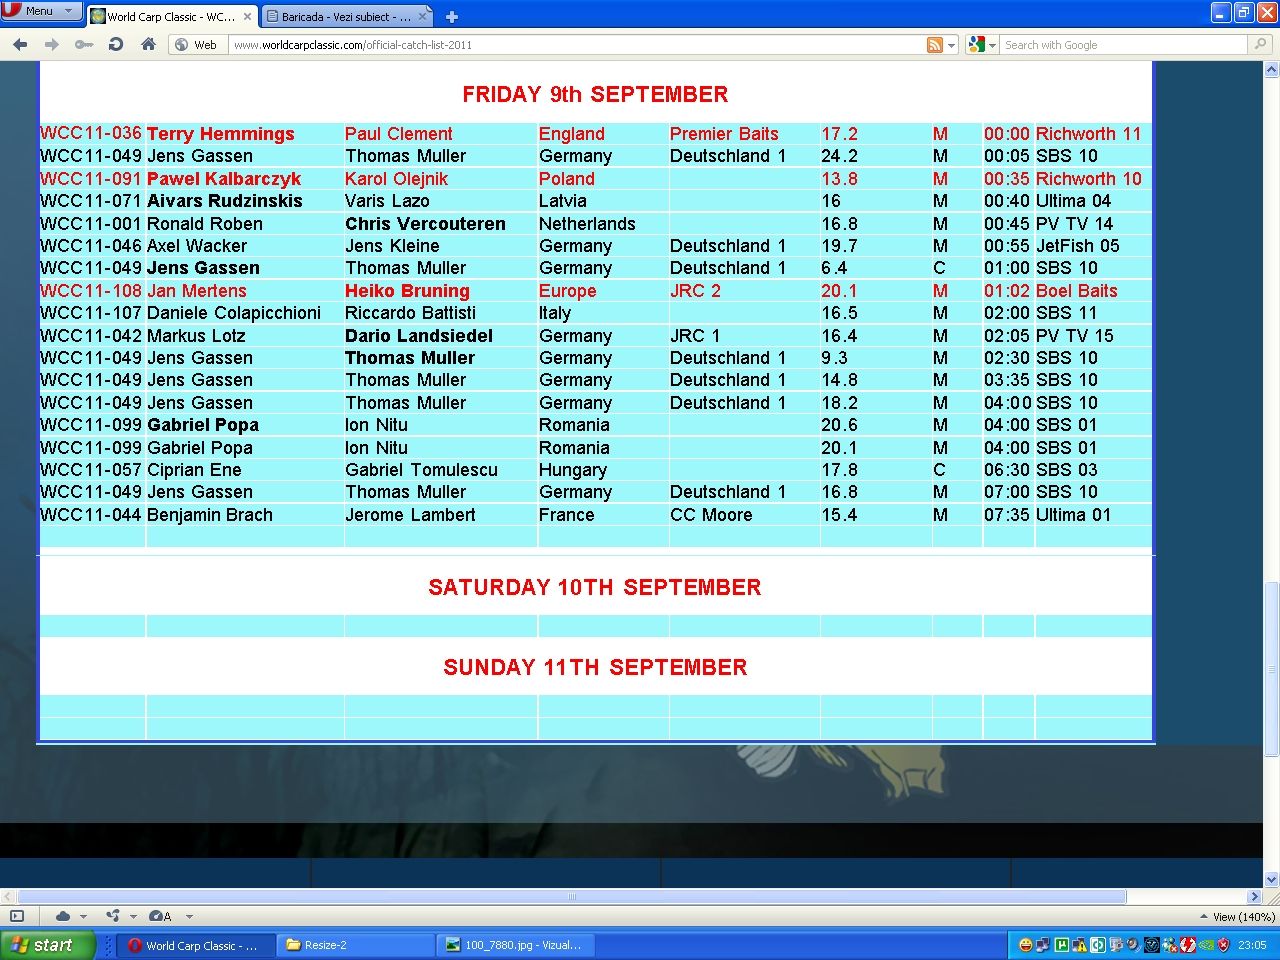Click the RSS feed icon
The height and width of the screenshot is (960, 1280).
tap(935, 45)
